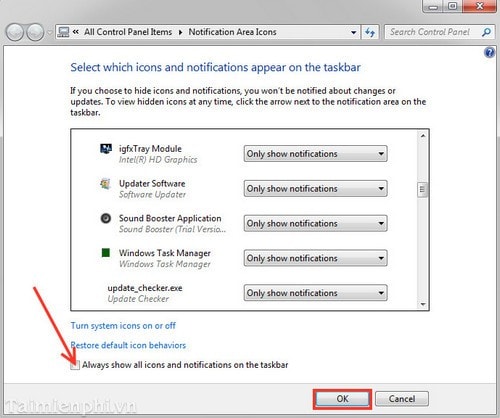This screenshot has height=418, width=500.
Task: Click the Sound Booster Application speaker icon
Action: tap(106, 218)
